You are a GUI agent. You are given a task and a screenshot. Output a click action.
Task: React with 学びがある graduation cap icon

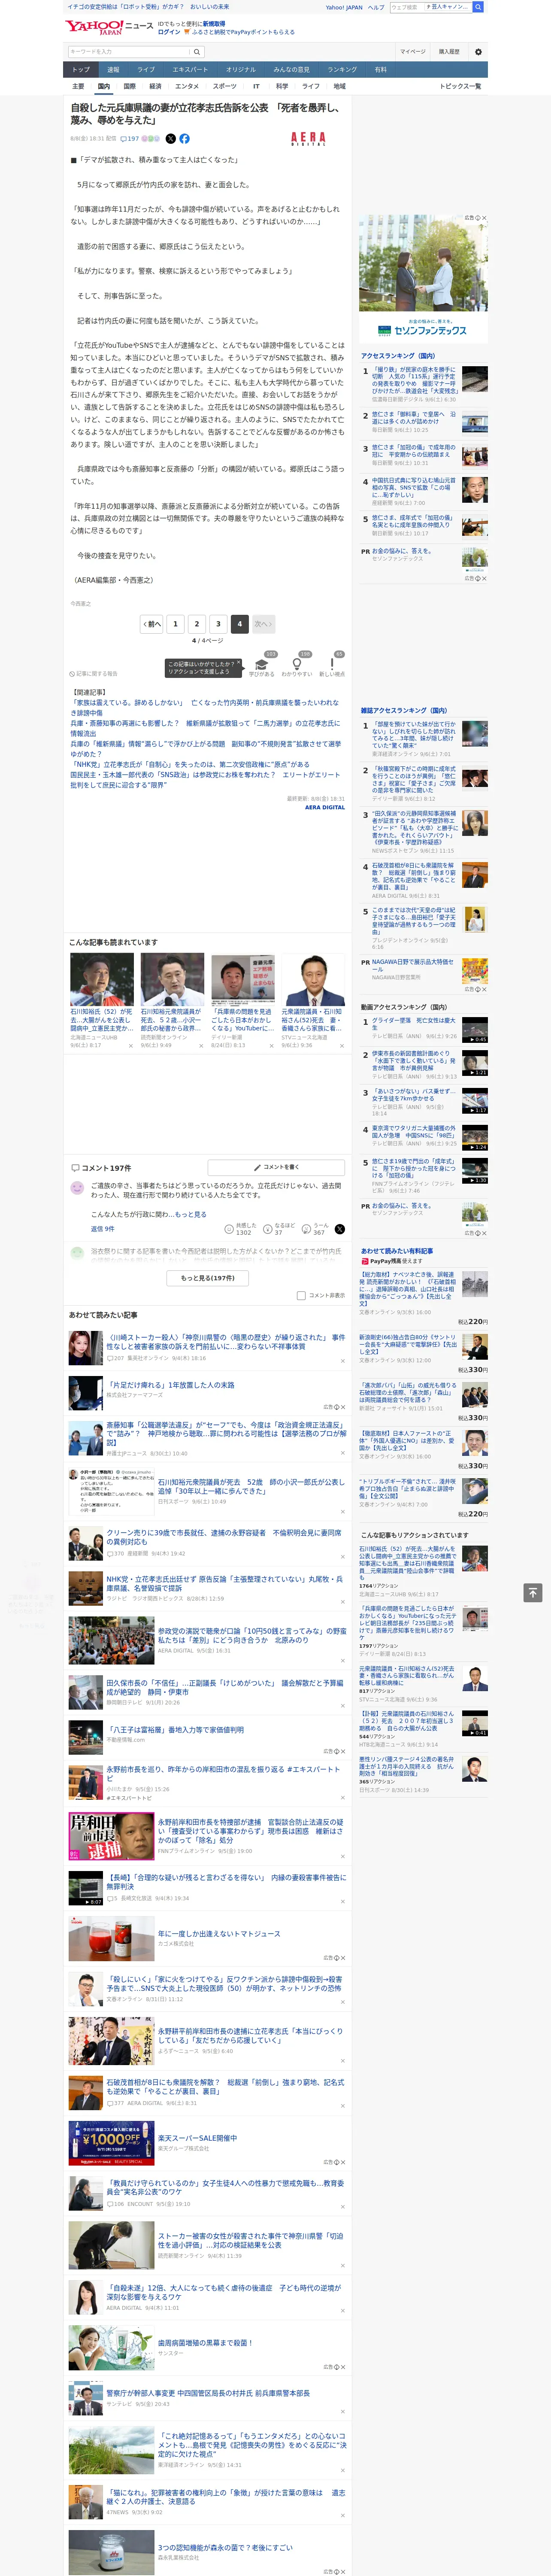point(262,664)
